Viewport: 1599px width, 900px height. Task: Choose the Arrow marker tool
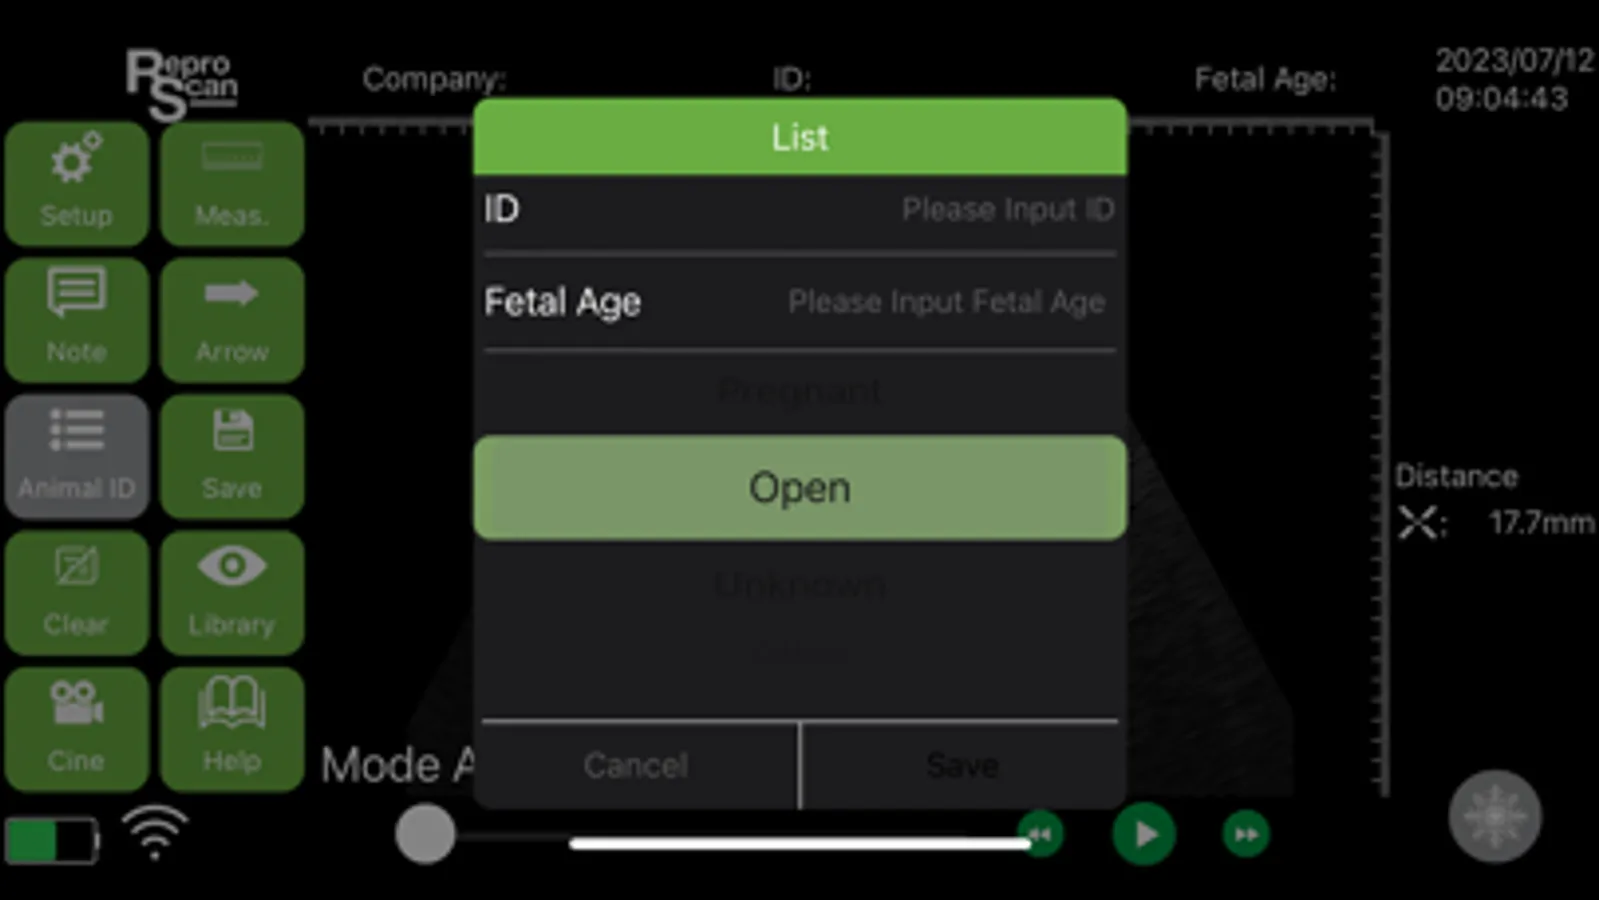click(232, 320)
